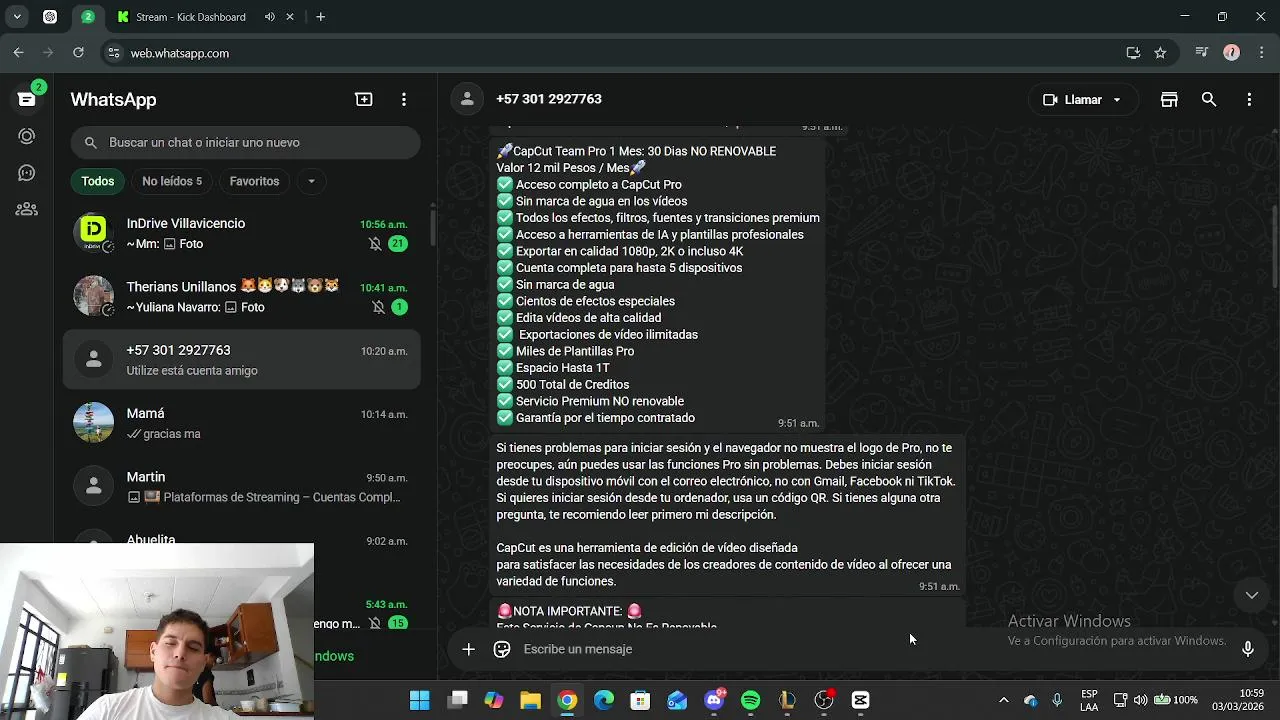Open chat options three-dot menu
The image size is (1280, 720).
(x=1249, y=99)
